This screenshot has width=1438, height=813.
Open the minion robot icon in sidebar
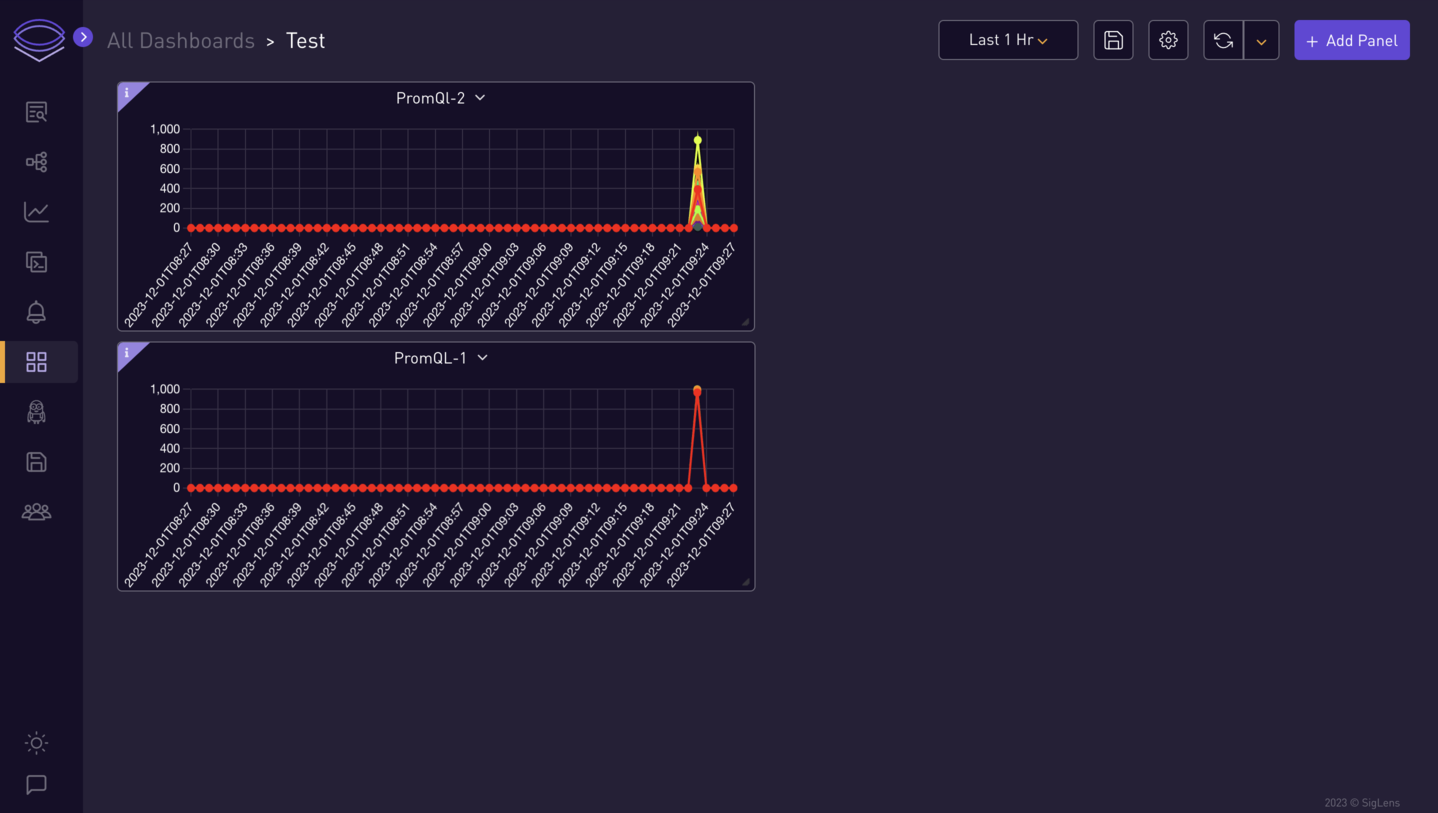pyautogui.click(x=36, y=412)
